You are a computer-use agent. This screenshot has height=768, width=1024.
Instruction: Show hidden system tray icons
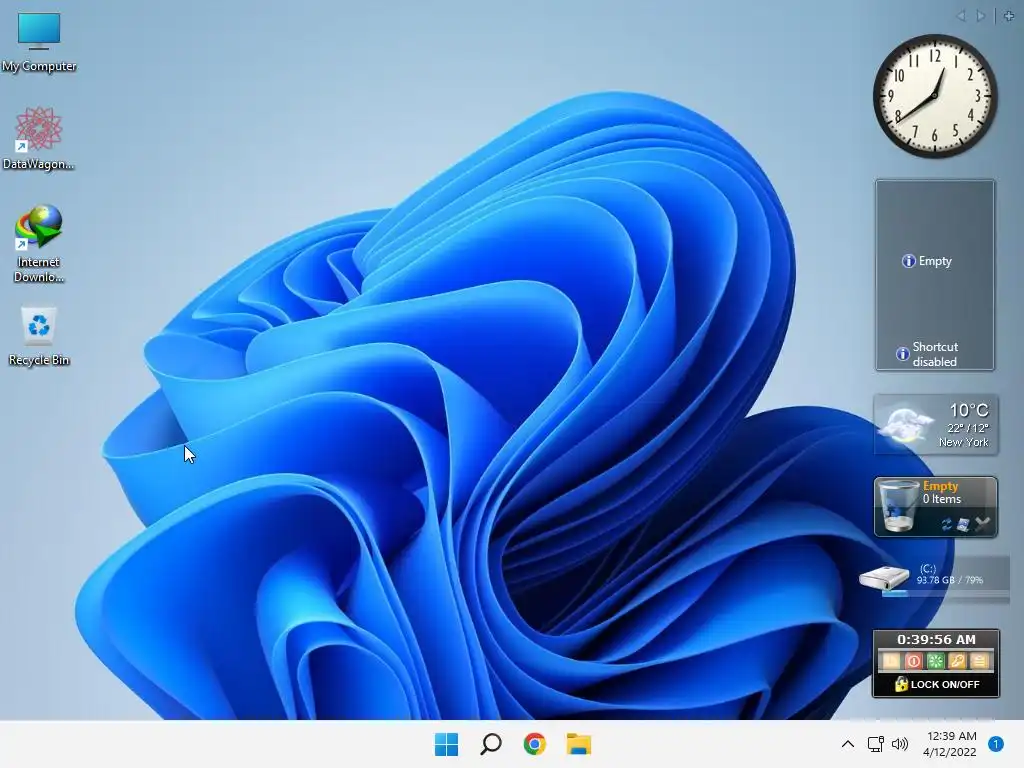[x=848, y=744]
